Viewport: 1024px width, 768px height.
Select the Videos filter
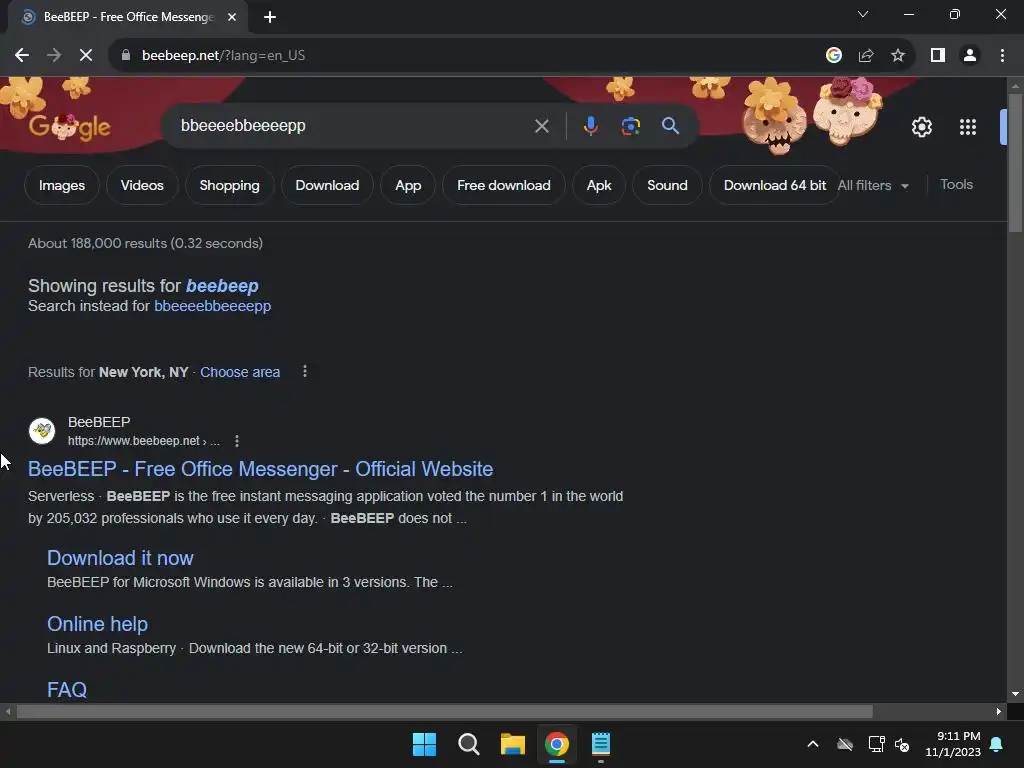point(142,185)
